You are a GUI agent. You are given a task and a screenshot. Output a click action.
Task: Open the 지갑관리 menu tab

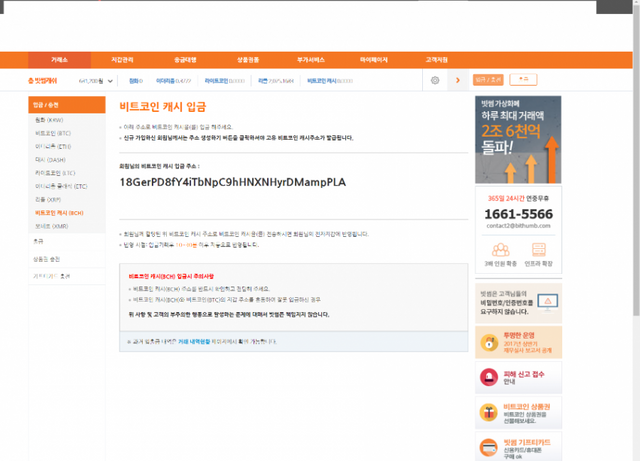click(x=122, y=60)
